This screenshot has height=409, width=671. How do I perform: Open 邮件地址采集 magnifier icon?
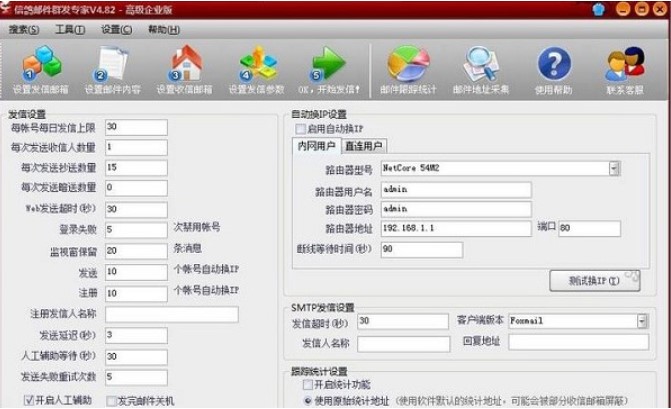point(481,64)
